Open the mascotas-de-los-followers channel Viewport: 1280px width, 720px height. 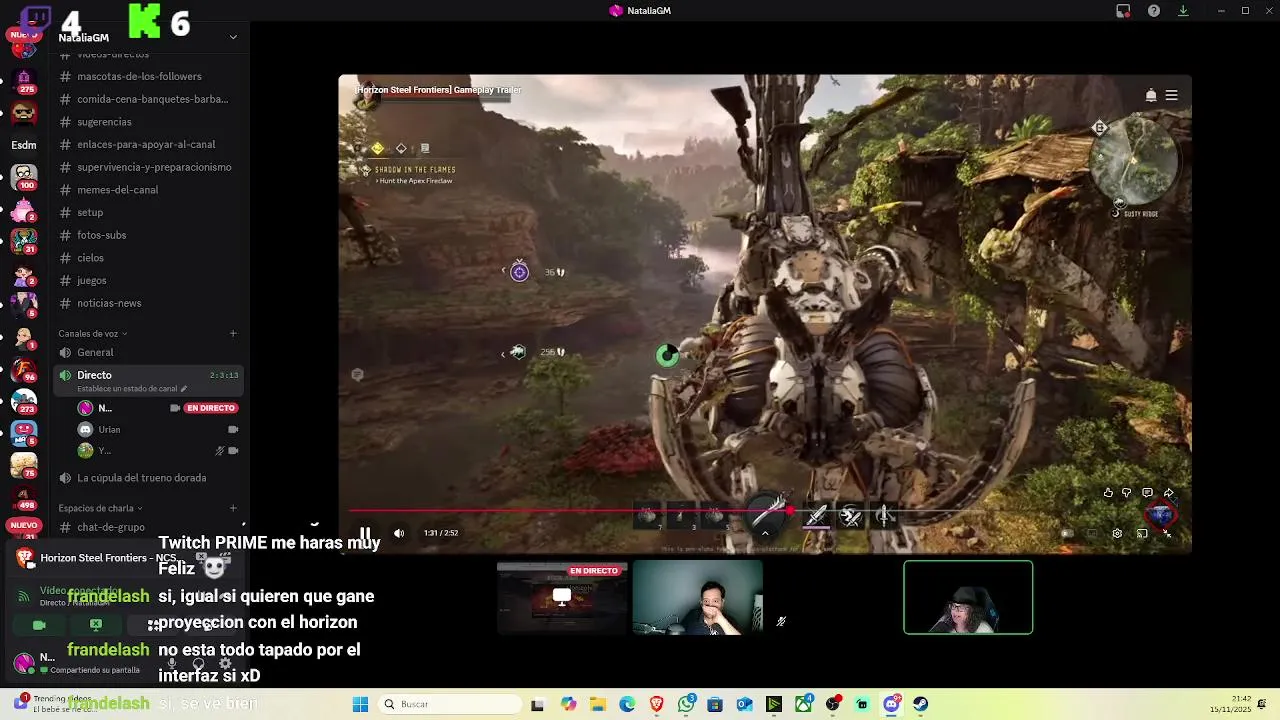point(150,76)
